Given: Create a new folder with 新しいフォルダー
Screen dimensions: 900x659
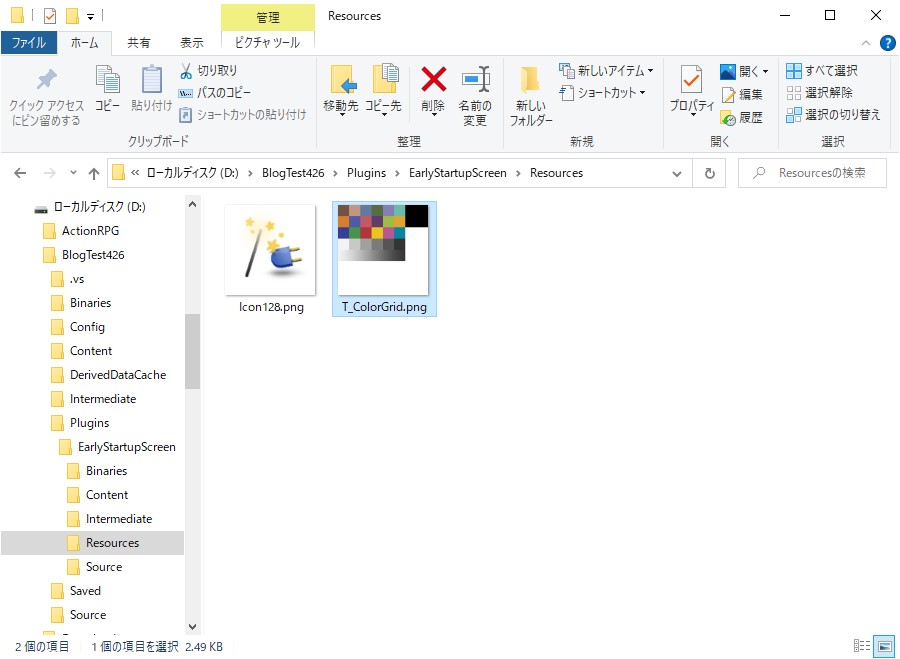Looking at the screenshot, I should click(x=530, y=95).
